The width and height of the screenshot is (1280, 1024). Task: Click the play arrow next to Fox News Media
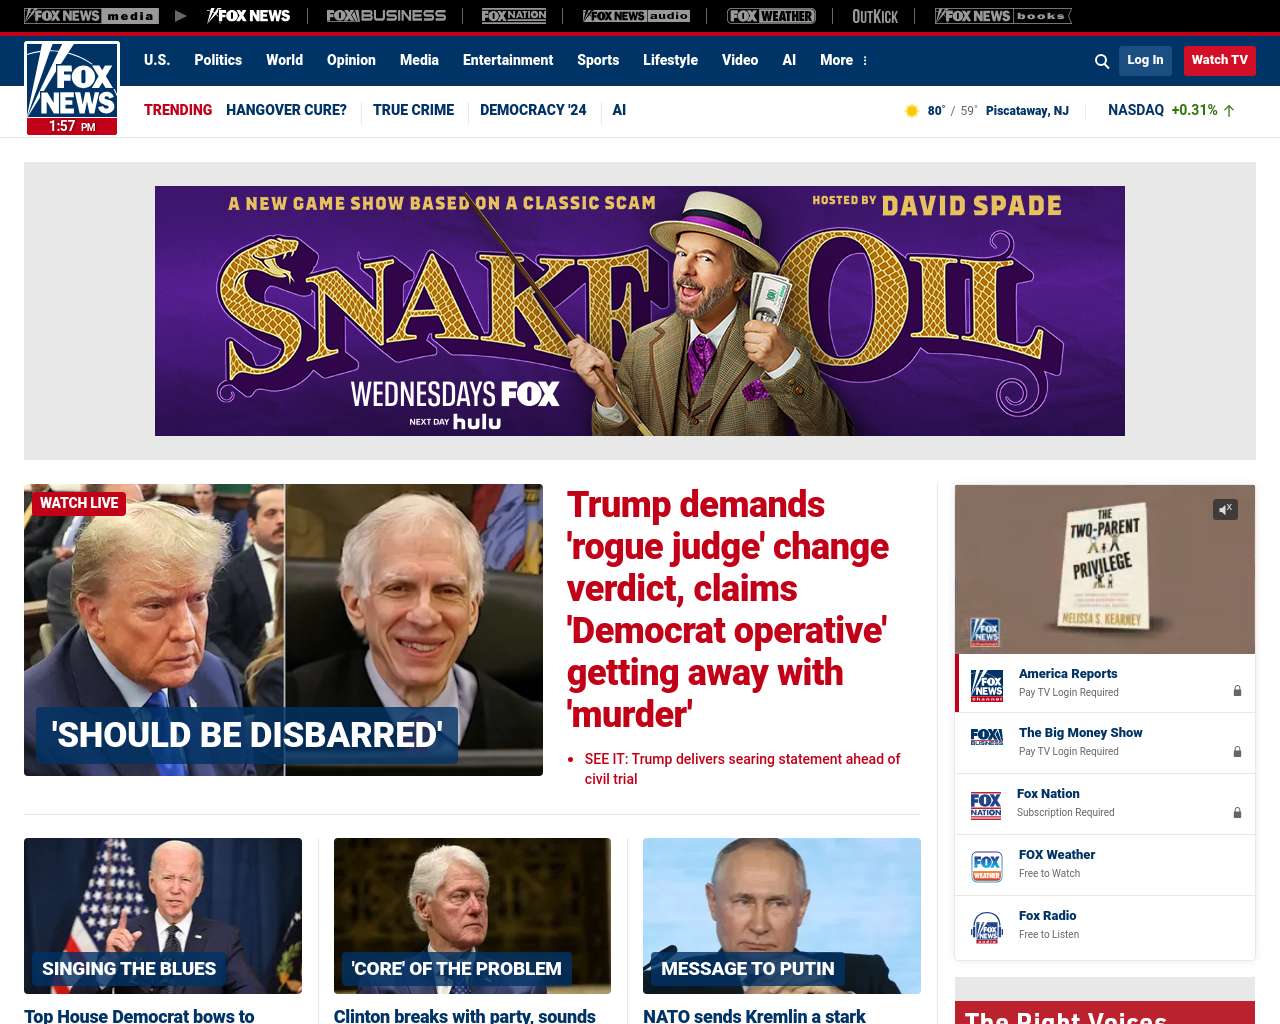coord(181,16)
